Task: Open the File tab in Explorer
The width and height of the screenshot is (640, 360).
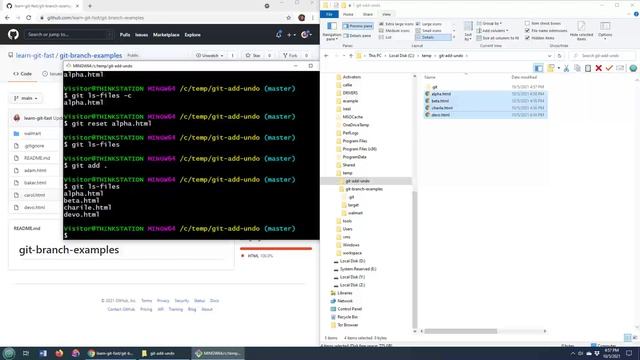Action: pyautogui.click(x=329, y=14)
